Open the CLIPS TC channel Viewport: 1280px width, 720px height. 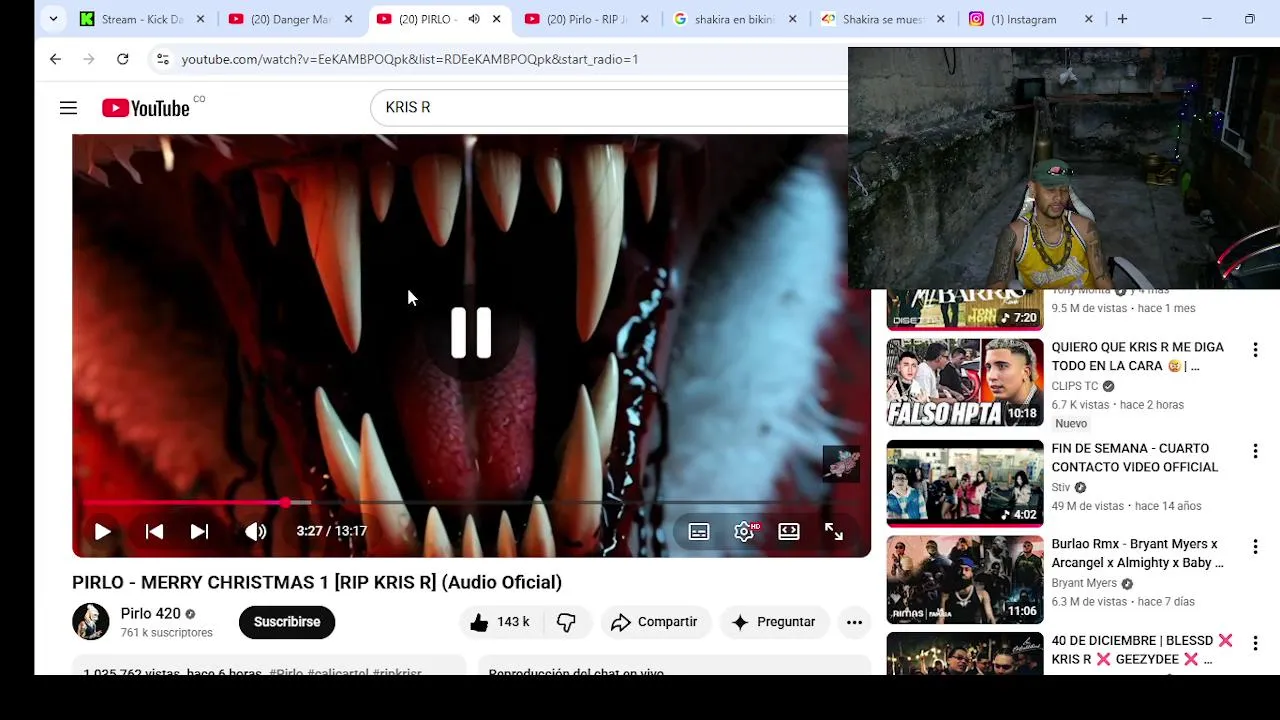coord(1075,386)
